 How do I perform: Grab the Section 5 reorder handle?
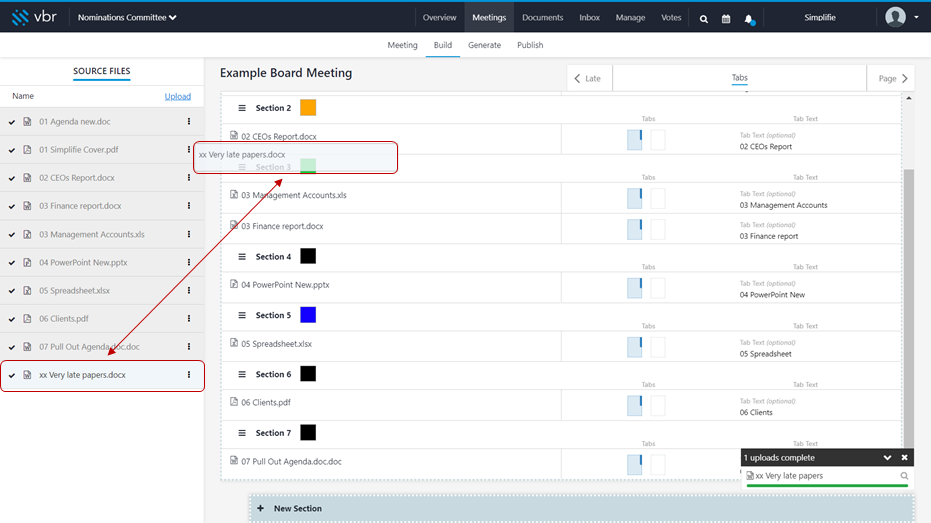pos(242,315)
